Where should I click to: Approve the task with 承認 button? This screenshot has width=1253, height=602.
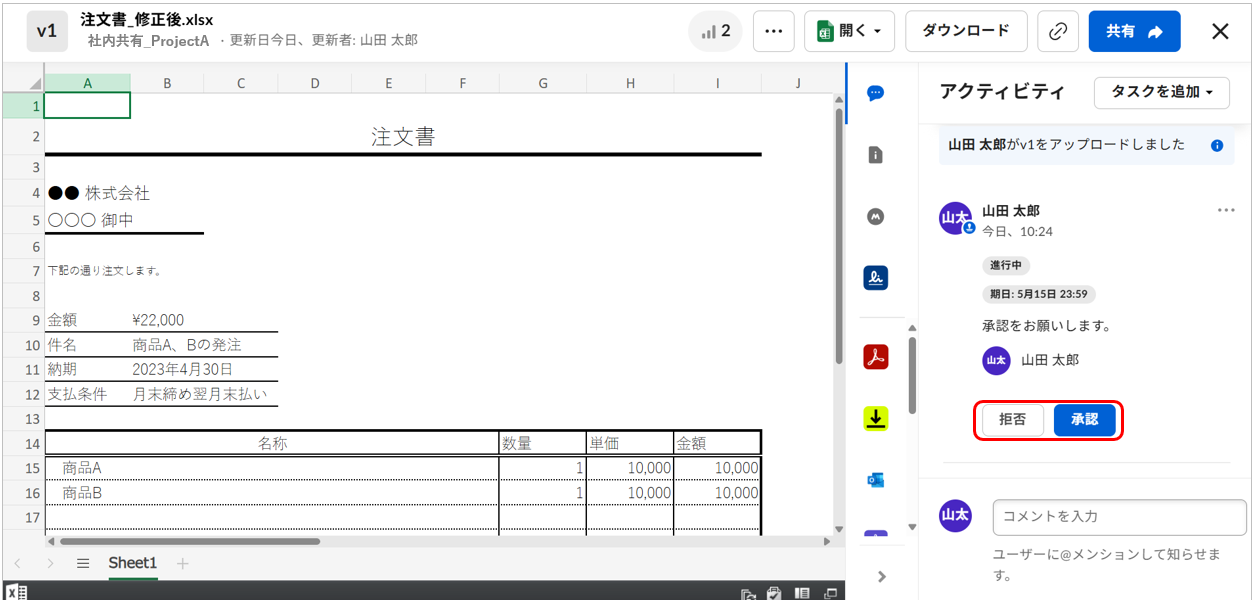pos(1084,421)
